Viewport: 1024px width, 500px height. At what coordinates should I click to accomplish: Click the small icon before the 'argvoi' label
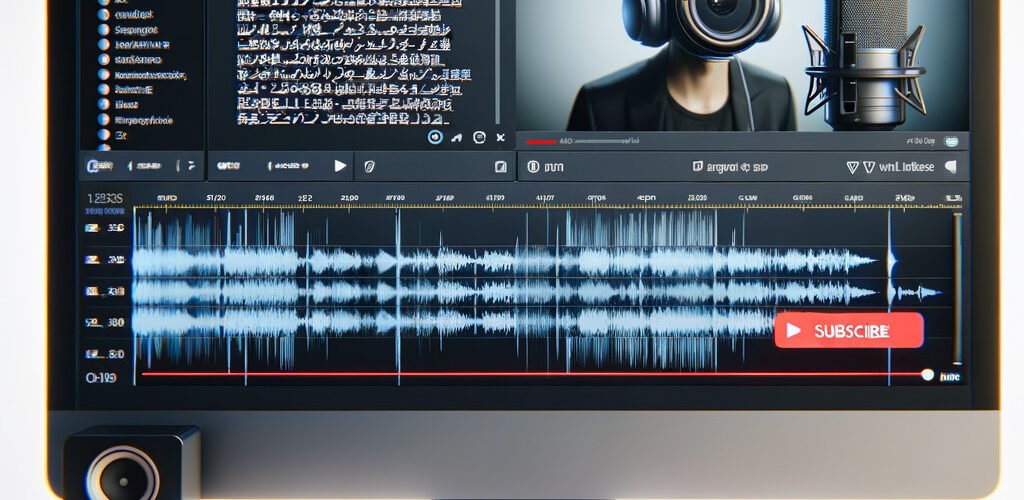697,167
